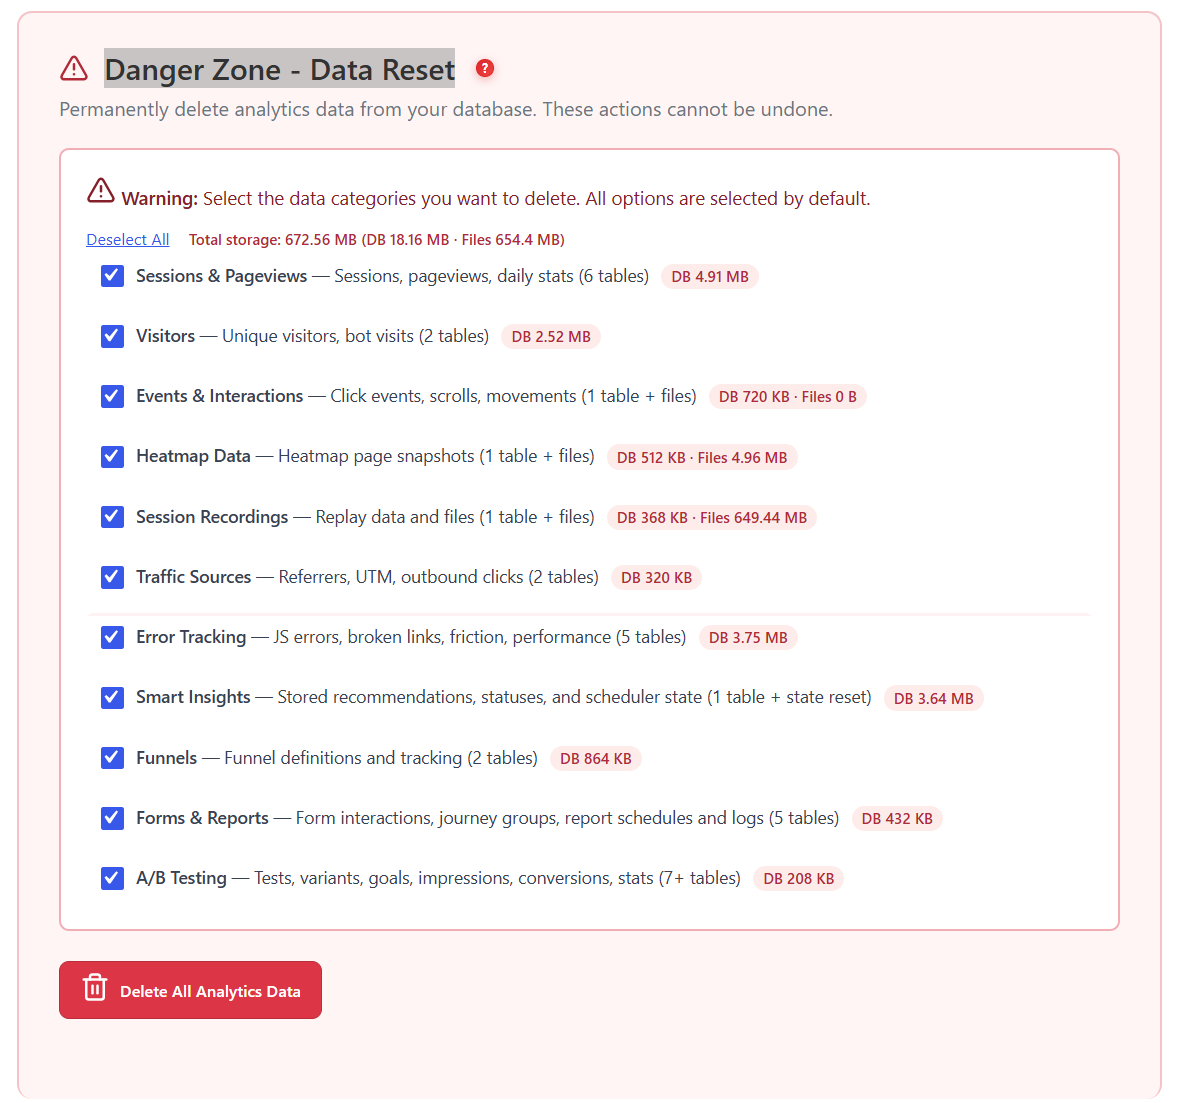Click the DB 432 KB size badge
1181x1103 pixels.
coord(897,819)
